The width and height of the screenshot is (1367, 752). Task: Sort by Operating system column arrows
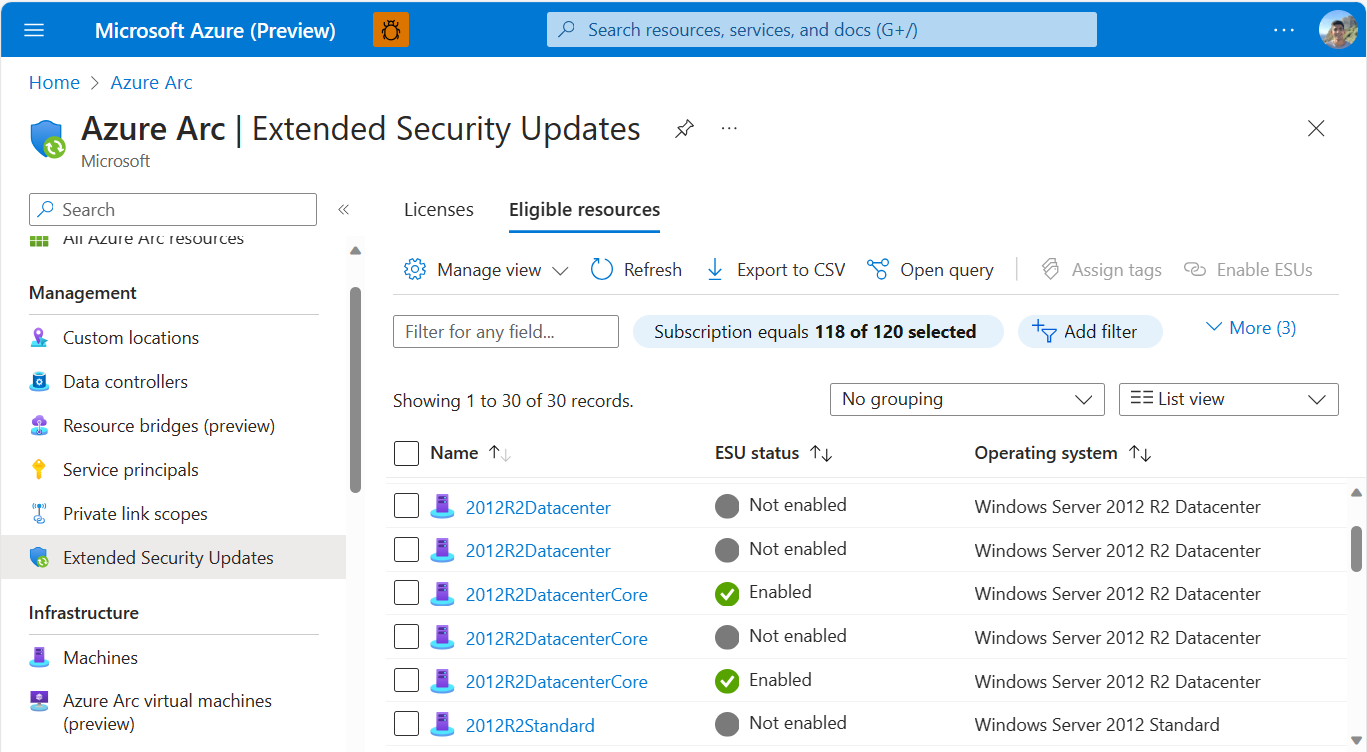pyautogui.click(x=1140, y=454)
